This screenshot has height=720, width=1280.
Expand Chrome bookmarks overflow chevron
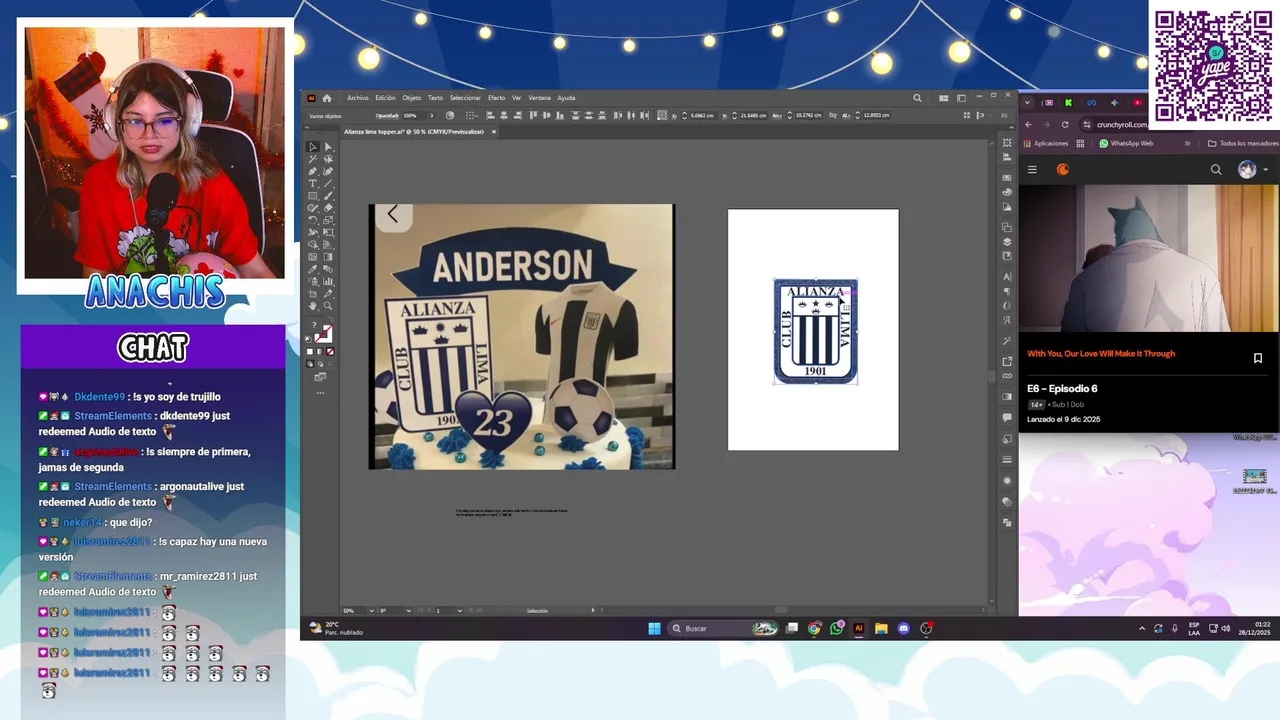coord(1187,144)
